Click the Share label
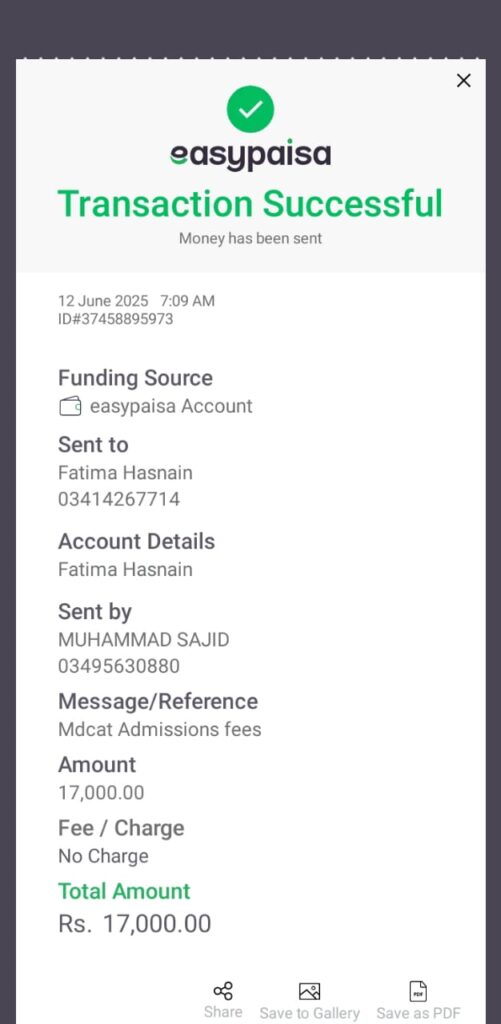501x1024 pixels. coord(223,1012)
